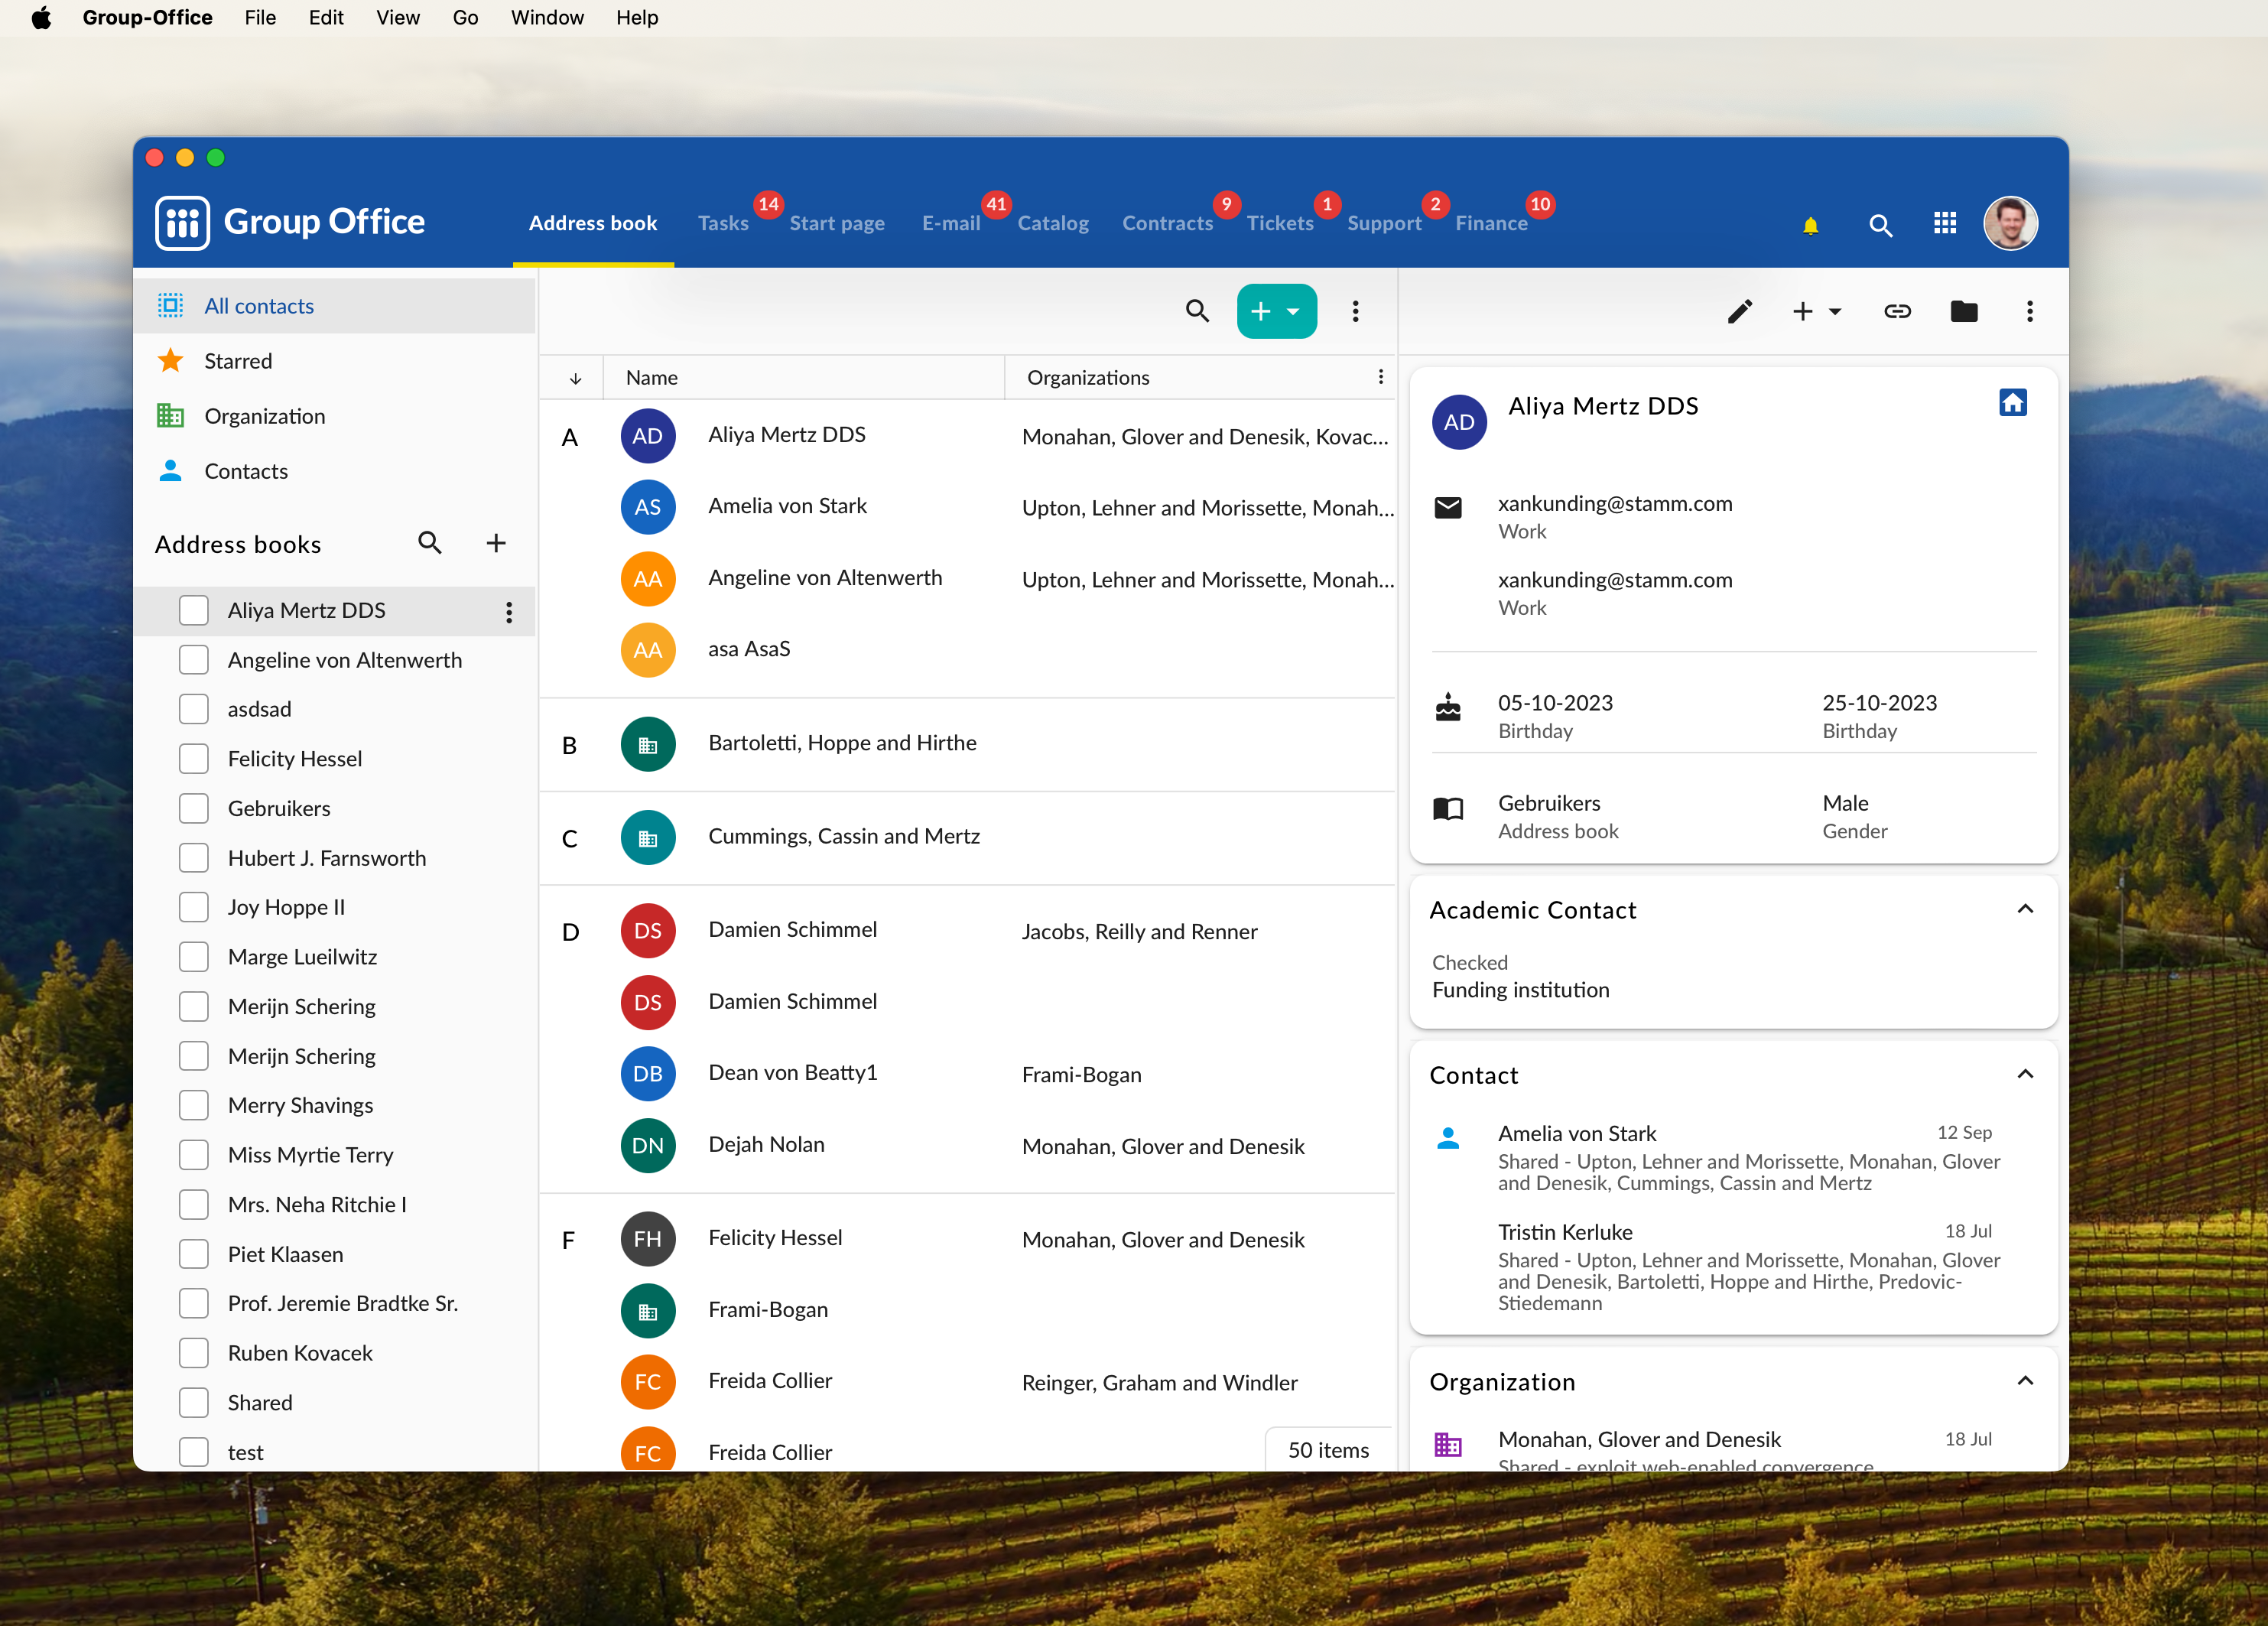Open the Window menu in menu bar
Image resolution: width=2268 pixels, height=1626 pixels.
click(547, 18)
